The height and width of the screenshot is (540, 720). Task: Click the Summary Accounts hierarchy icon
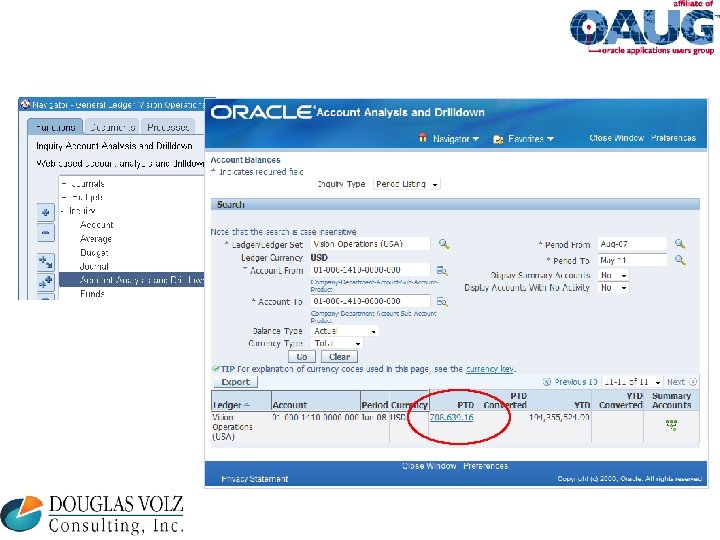tap(671, 425)
